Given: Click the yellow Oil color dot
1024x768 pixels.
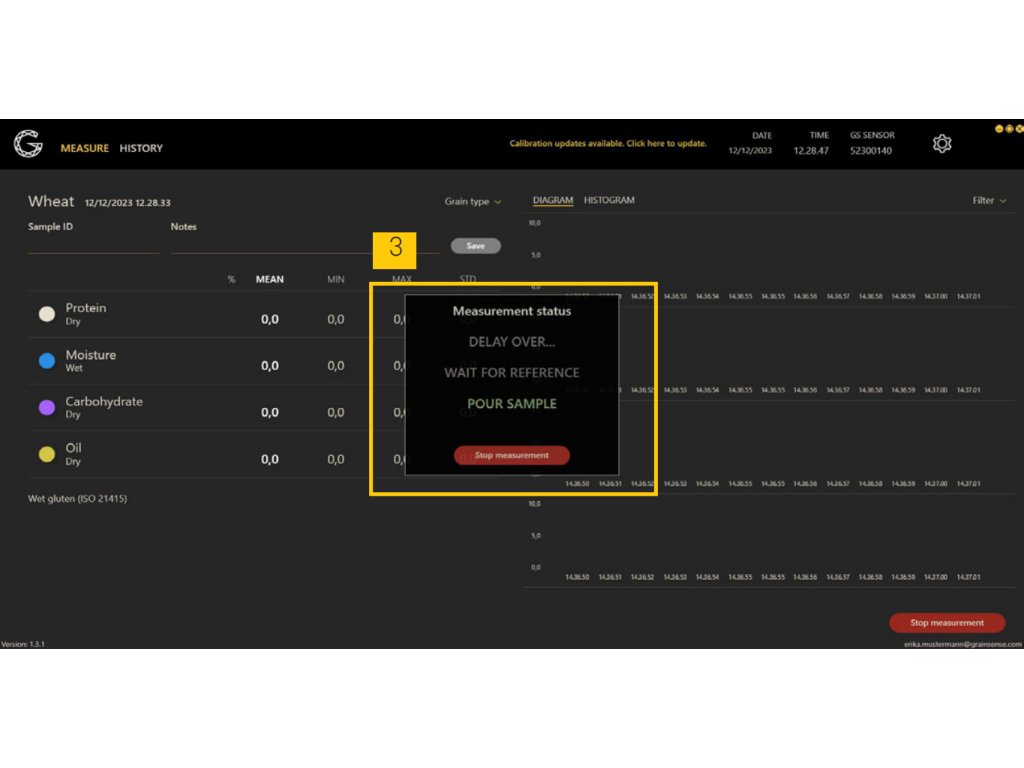Looking at the screenshot, I should (x=46, y=454).
